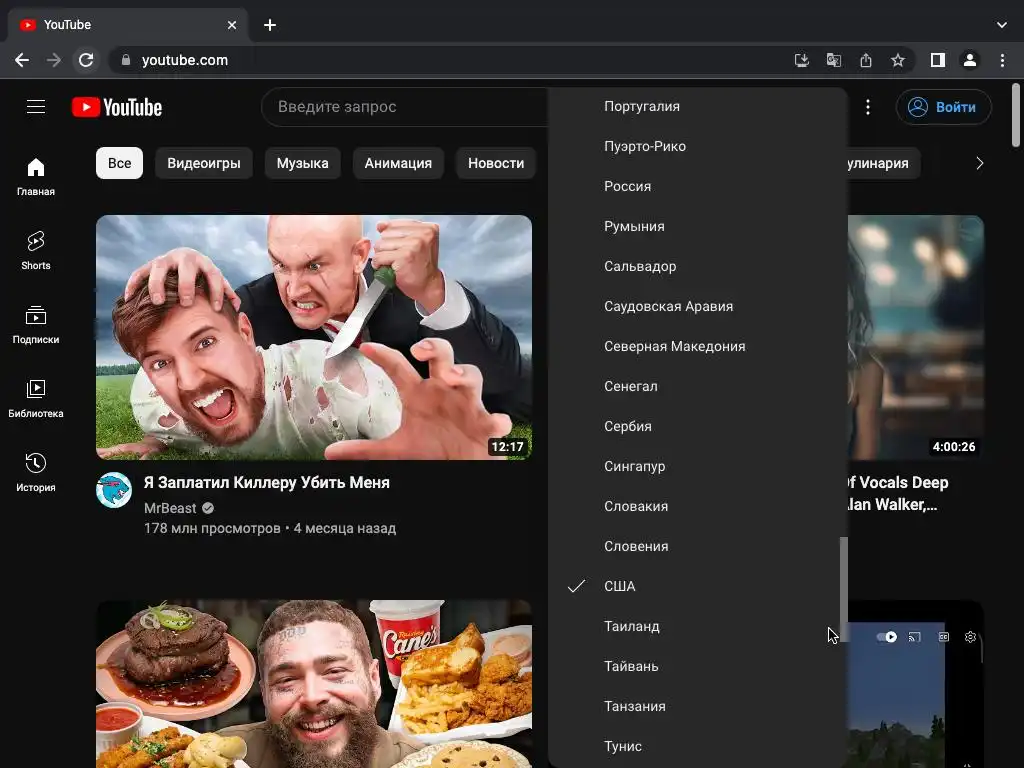Open Библиотека library in sidebar
1024x768 pixels.
[x=36, y=398]
